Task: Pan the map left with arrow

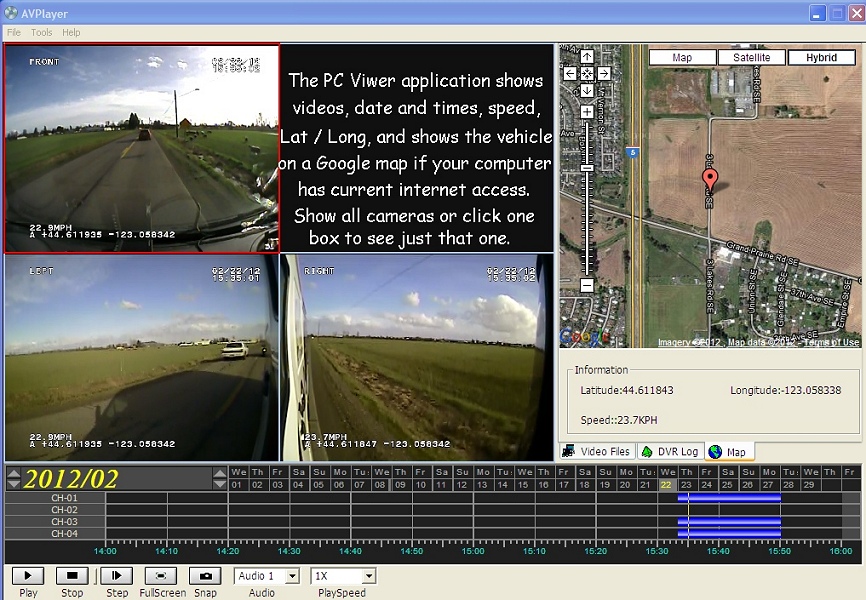Action: [570, 73]
